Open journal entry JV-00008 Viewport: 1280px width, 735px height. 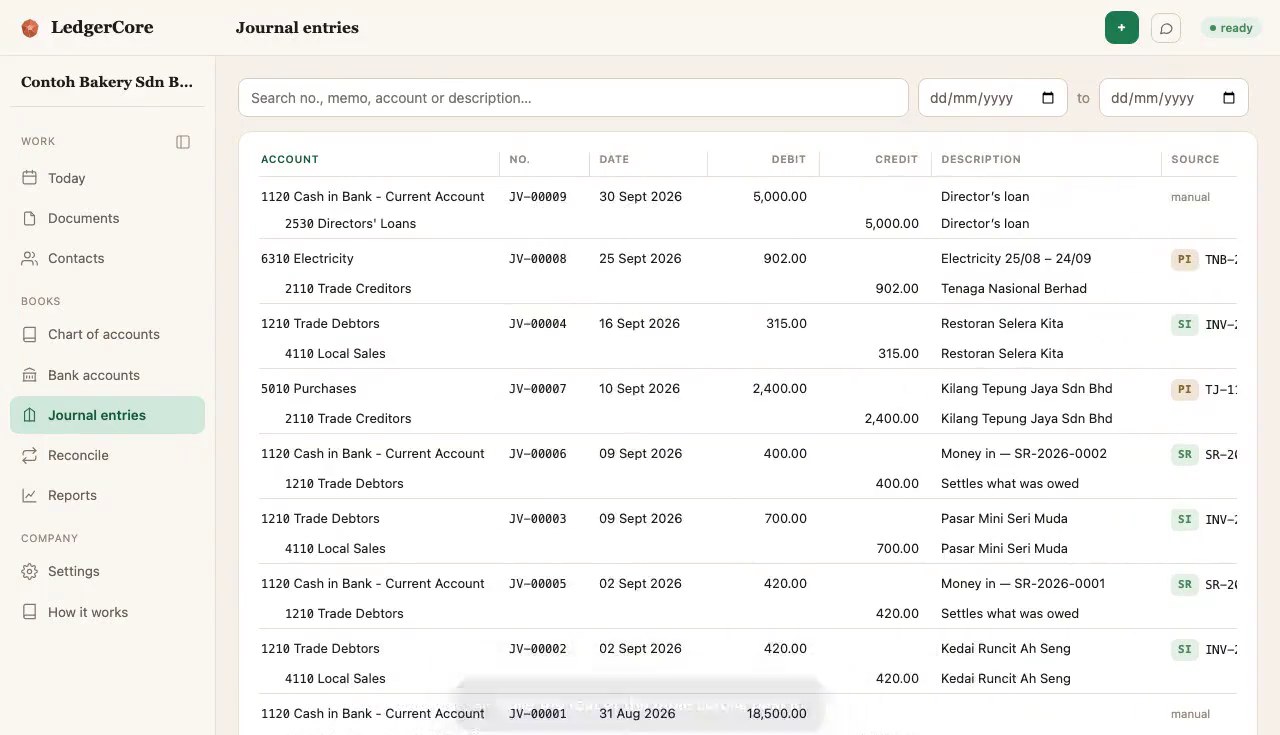[x=538, y=259]
